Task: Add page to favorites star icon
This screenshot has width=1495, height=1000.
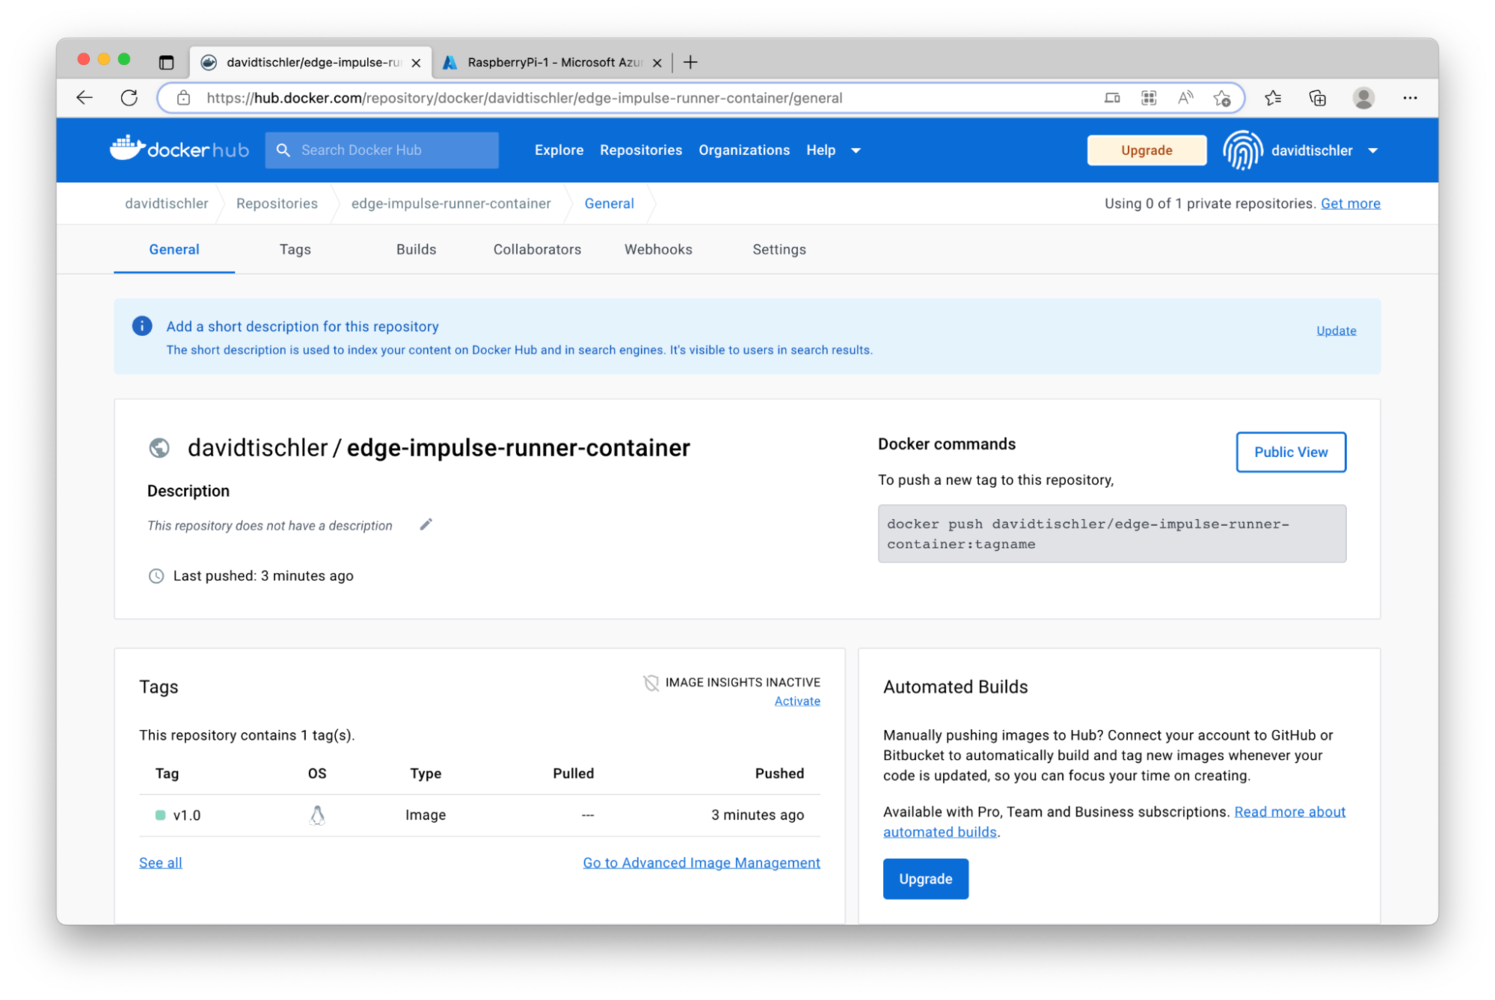Action: pyautogui.click(x=1222, y=98)
